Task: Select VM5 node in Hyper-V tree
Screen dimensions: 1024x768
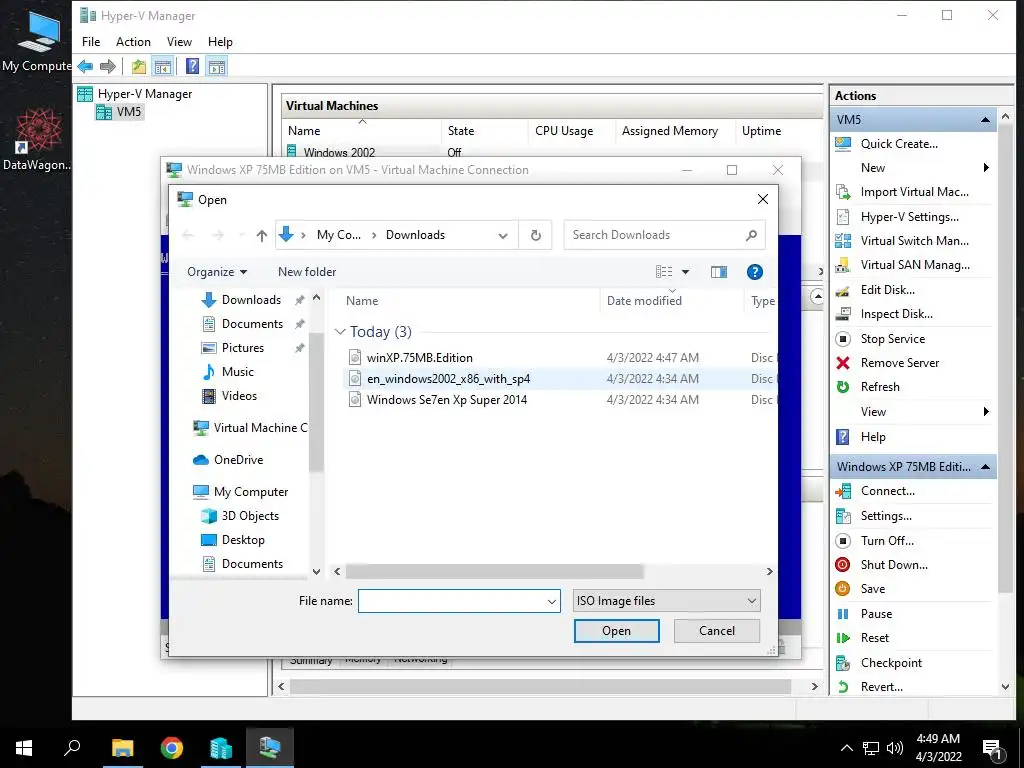Action: pyautogui.click(x=129, y=112)
